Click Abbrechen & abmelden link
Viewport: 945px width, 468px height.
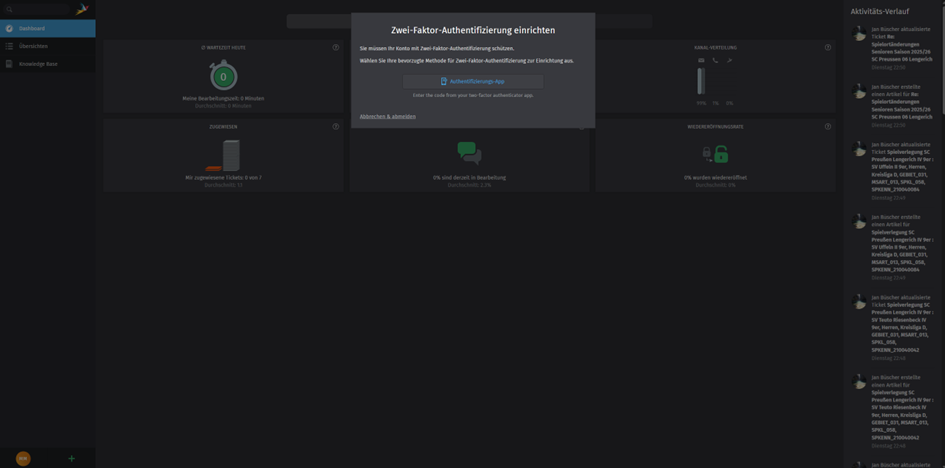387,117
